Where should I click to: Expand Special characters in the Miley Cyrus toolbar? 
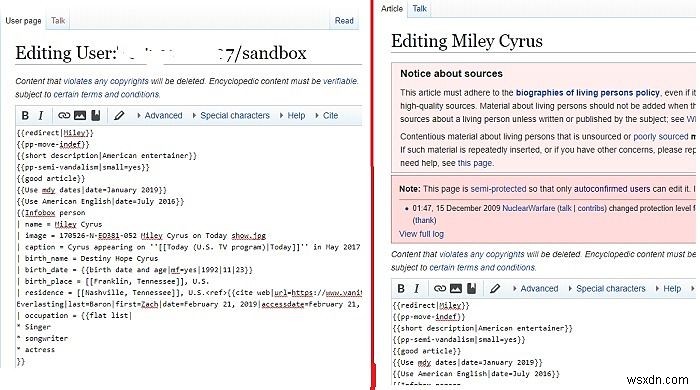pos(607,289)
